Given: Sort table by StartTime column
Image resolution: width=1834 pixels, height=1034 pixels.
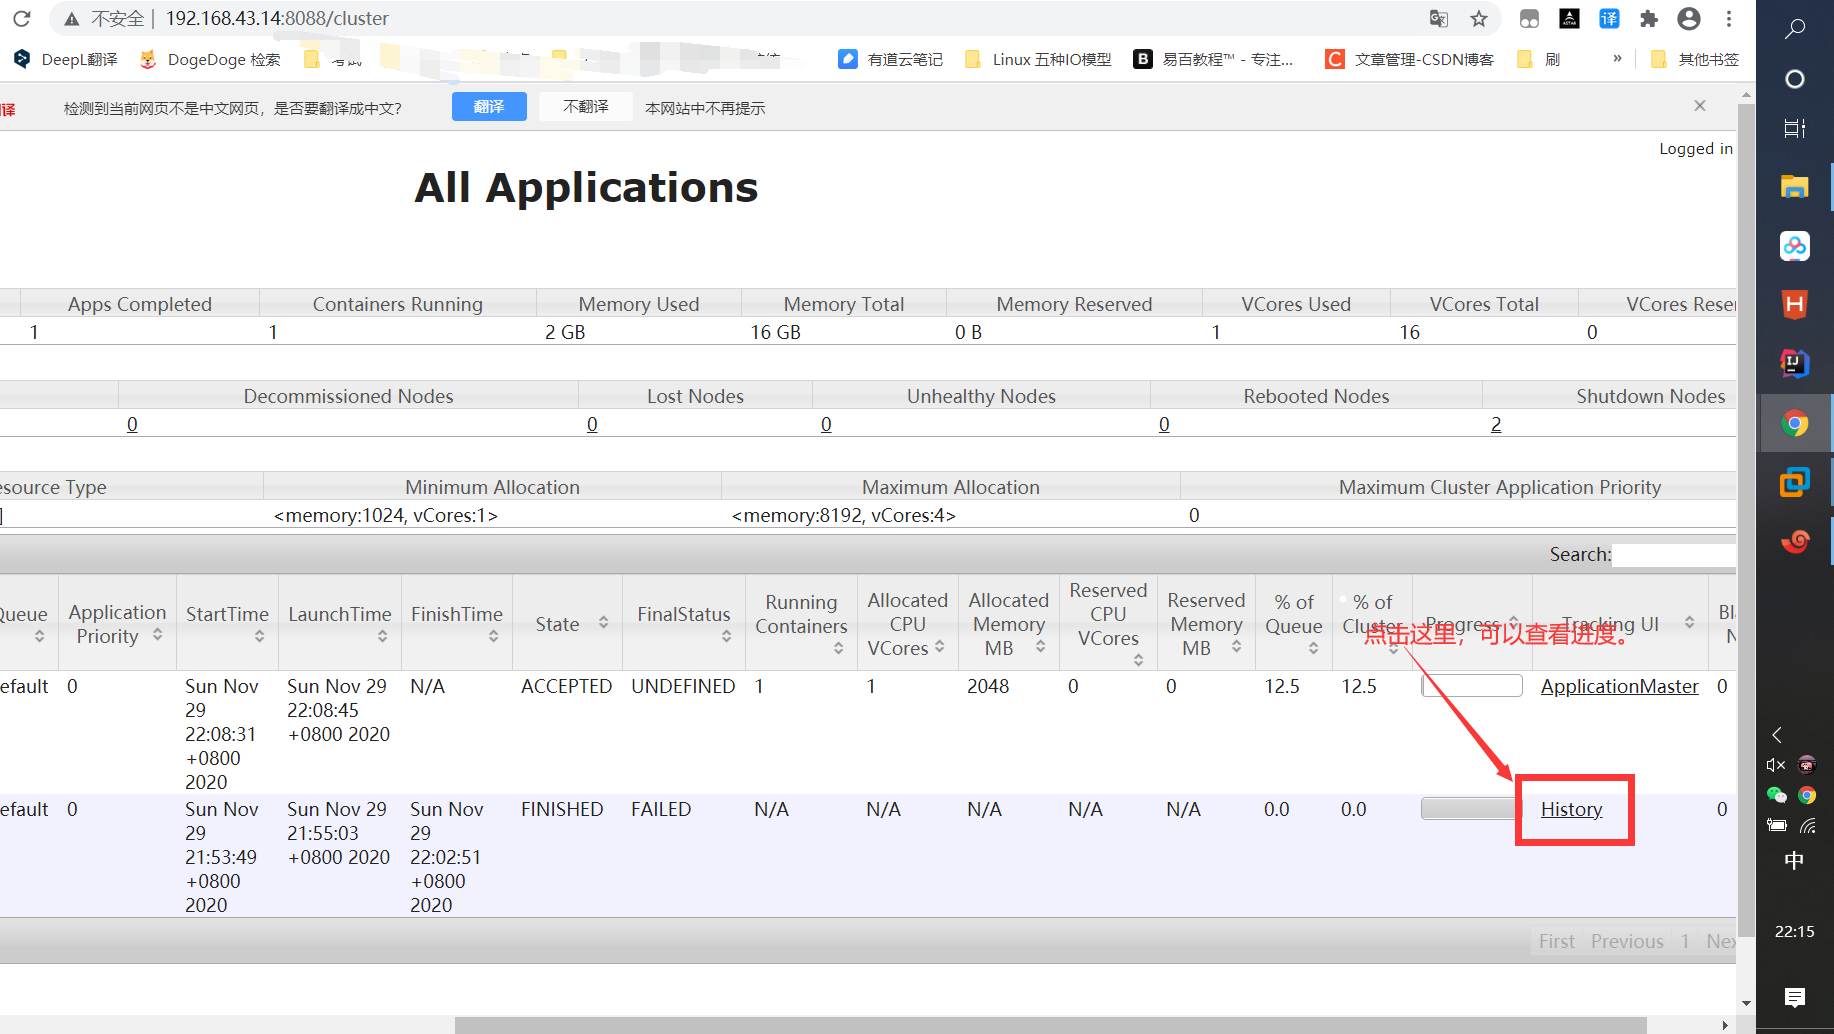Looking at the screenshot, I should click(227, 624).
